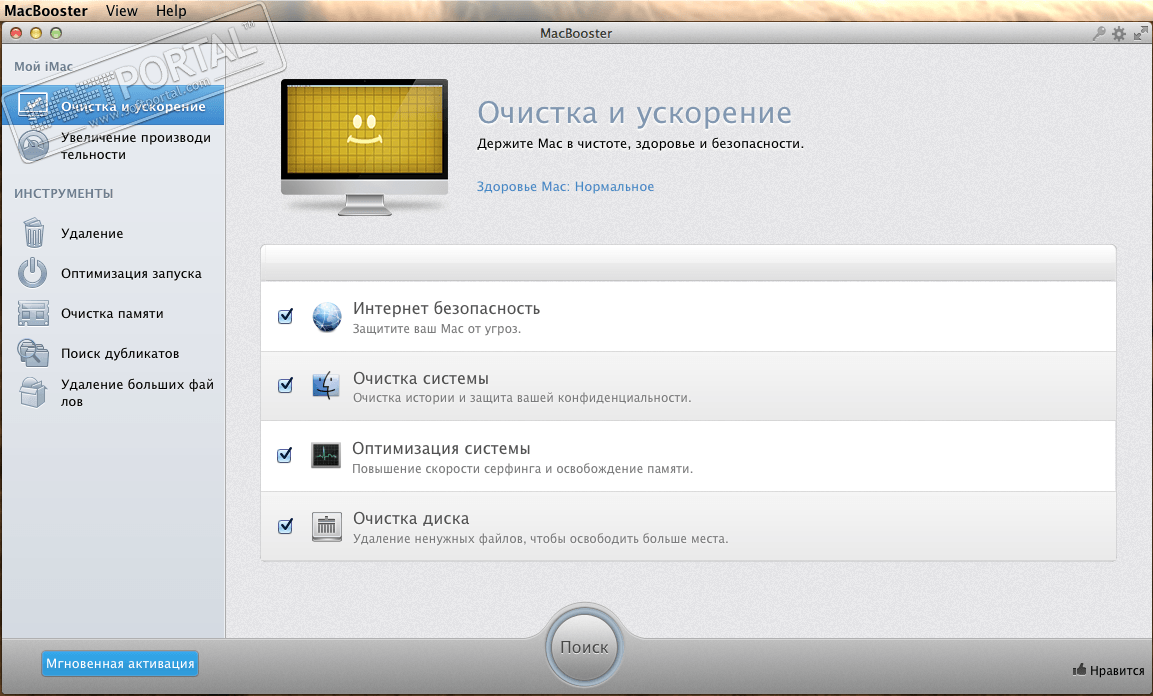1153x696 pixels.
Task: Click the Интернет безопасность title text
Action: click(446, 309)
